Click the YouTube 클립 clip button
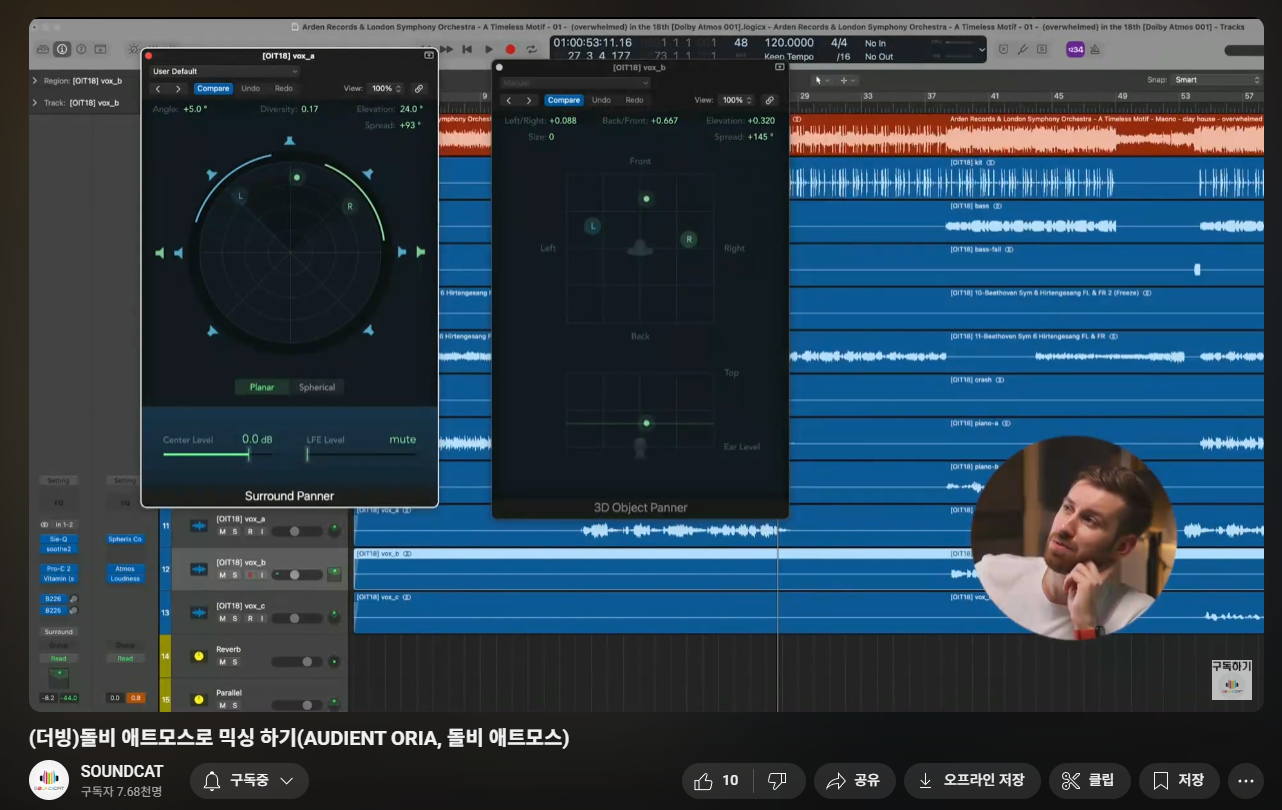 tap(1088, 781)
